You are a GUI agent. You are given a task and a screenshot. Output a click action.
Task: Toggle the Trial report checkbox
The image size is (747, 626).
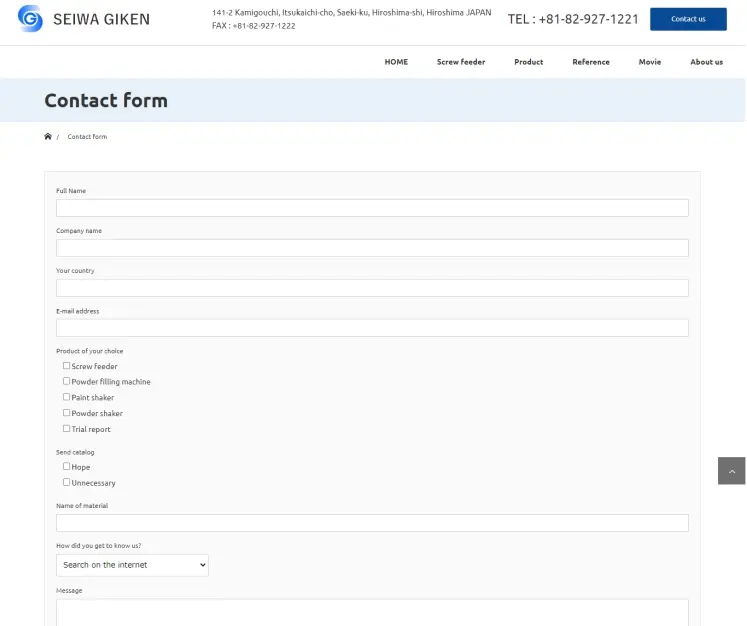click(66, 428)
